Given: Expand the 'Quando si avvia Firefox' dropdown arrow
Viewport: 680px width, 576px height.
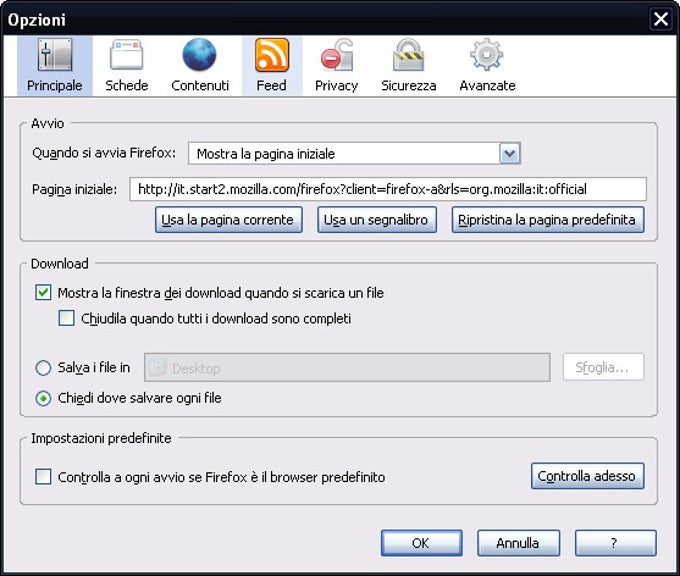Looking at the screenshot, I should 510,153.
